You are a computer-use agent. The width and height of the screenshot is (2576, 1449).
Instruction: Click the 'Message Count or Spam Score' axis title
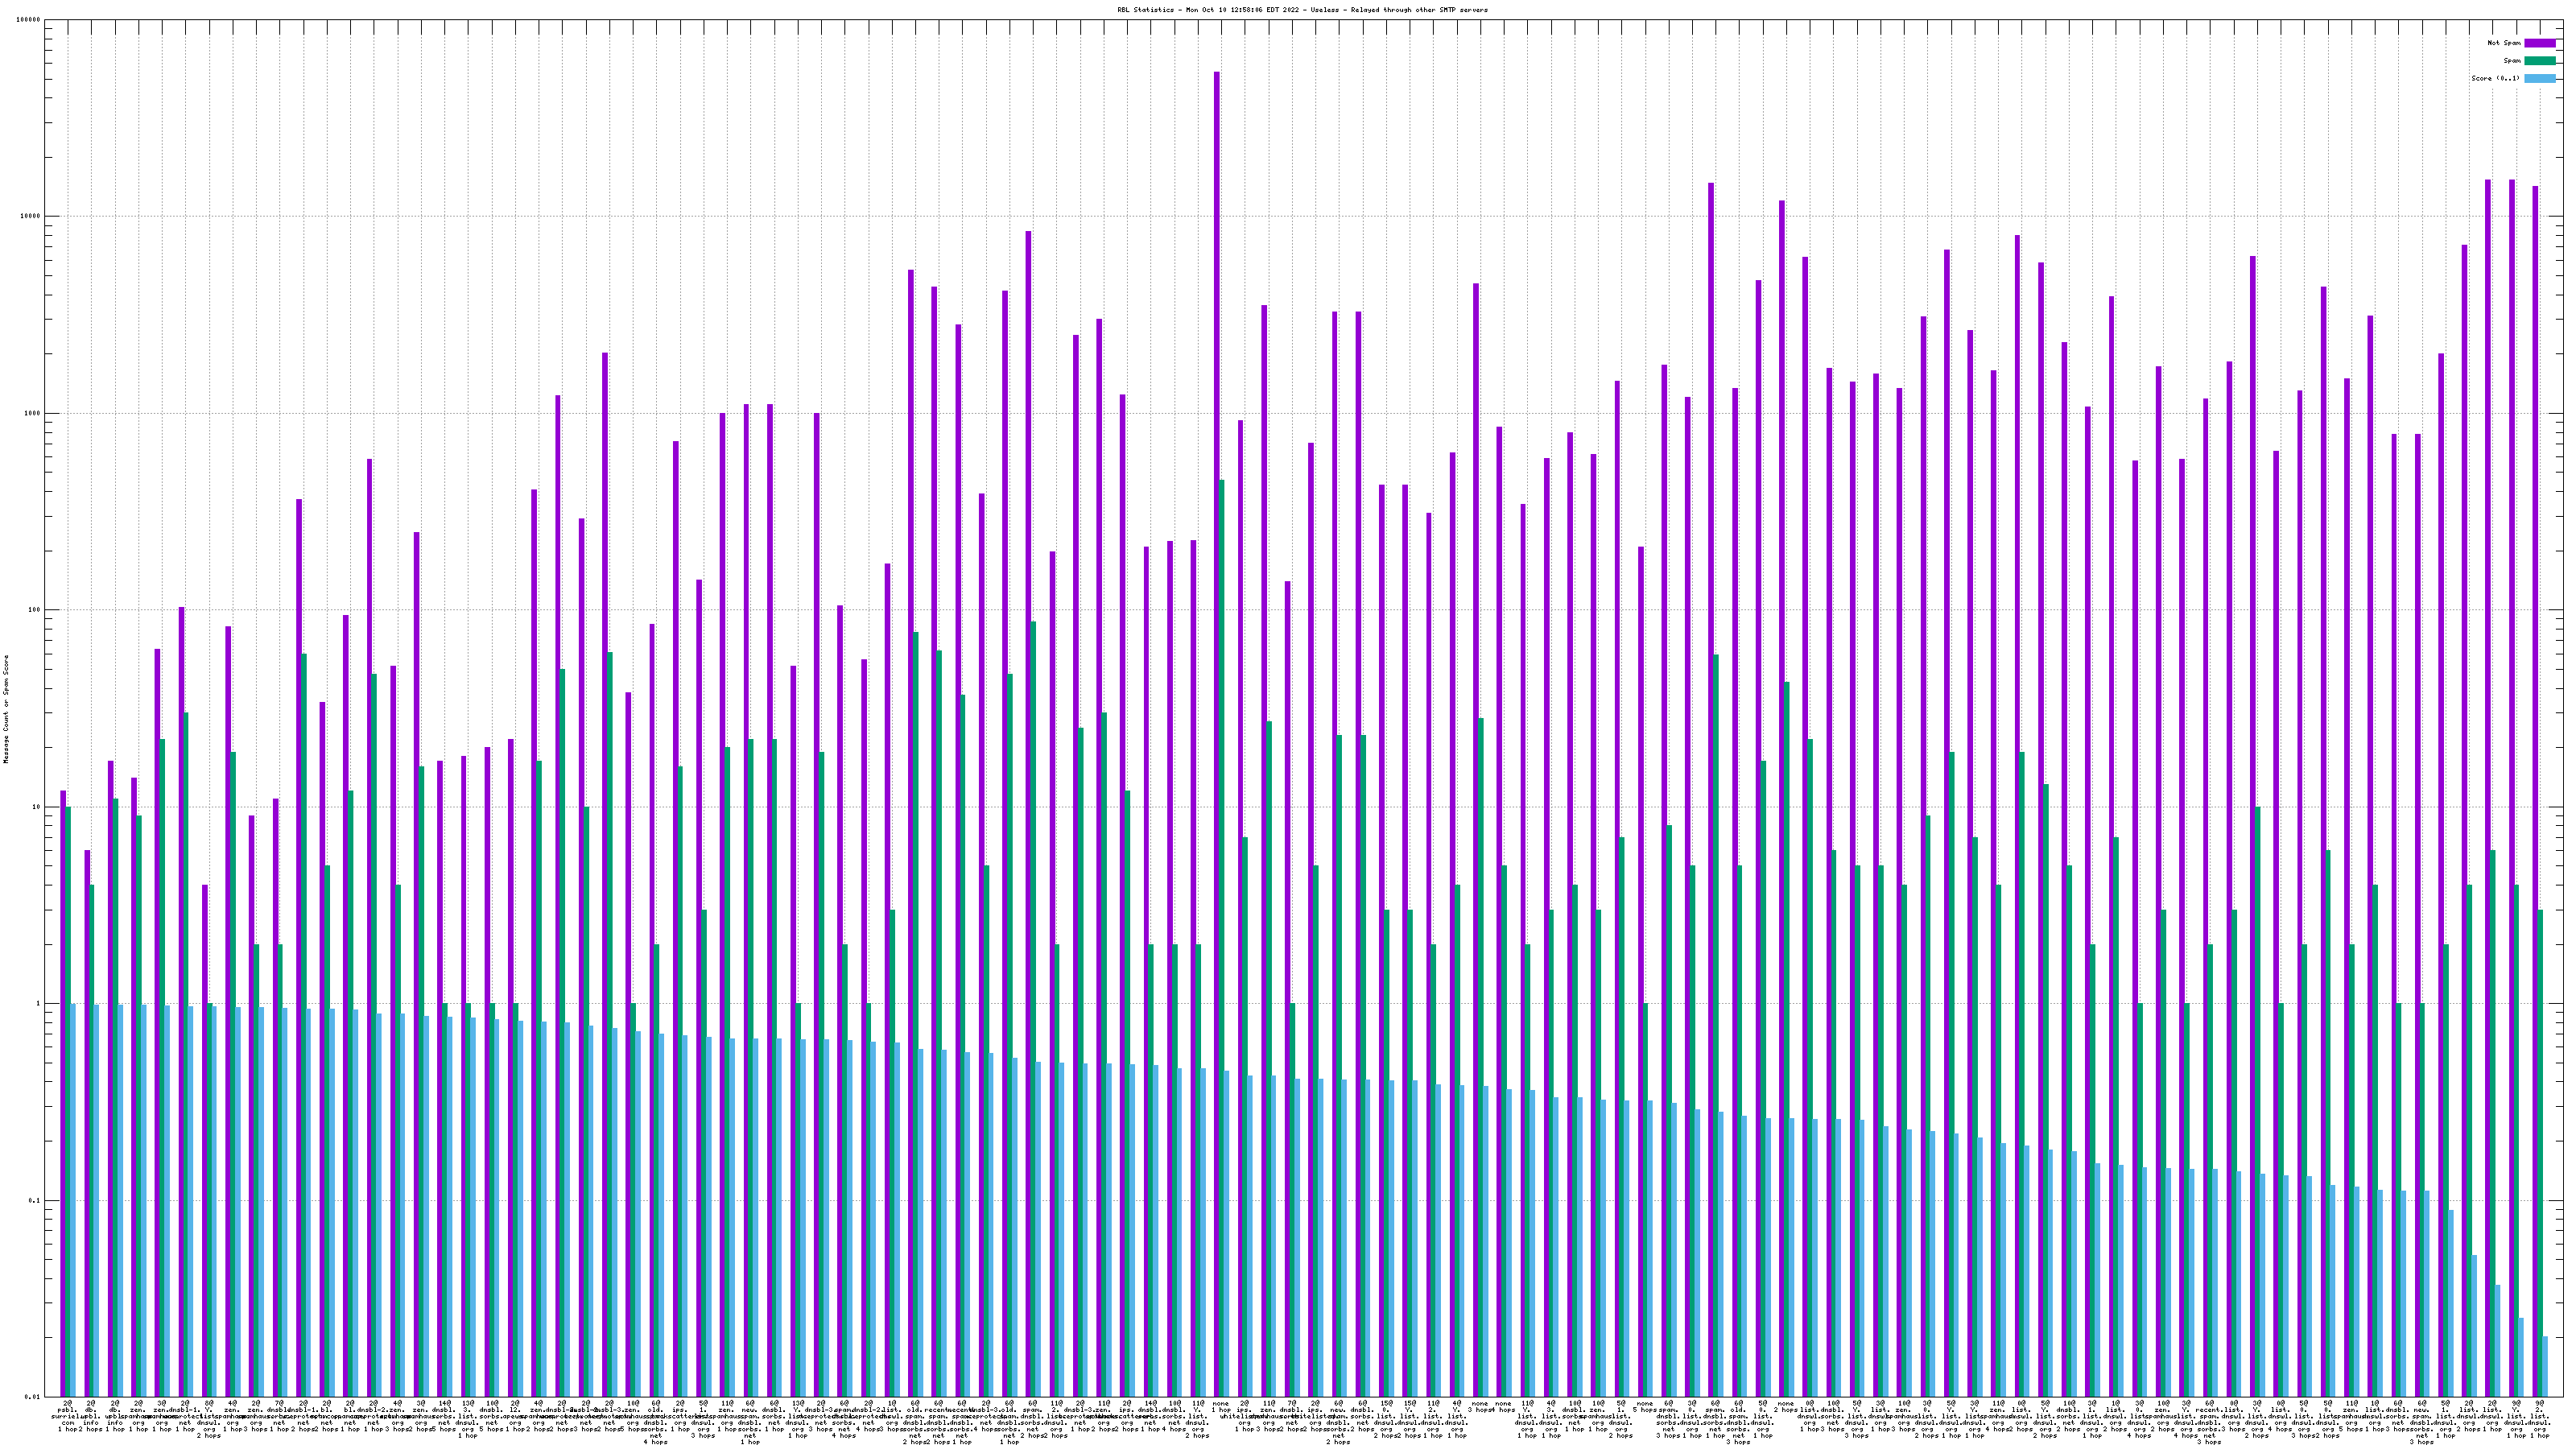click(x=6, y=709)
